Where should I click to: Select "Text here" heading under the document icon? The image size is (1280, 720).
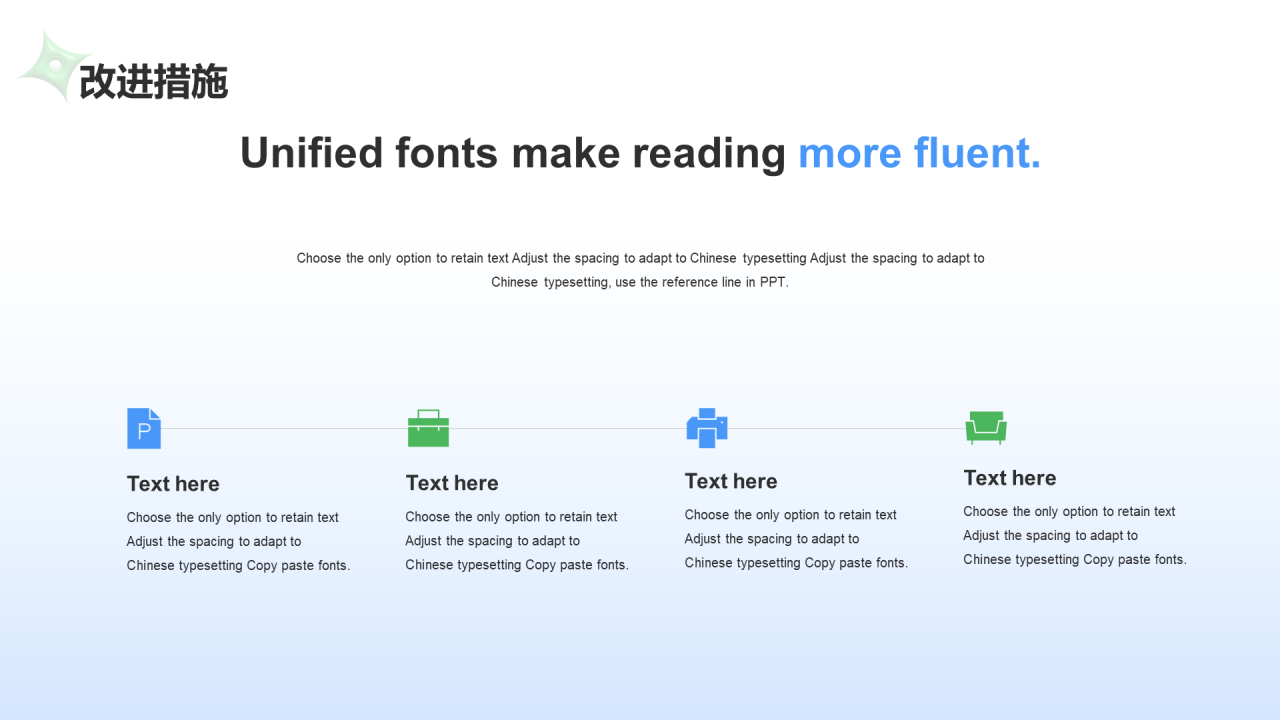tap(173, 484)
